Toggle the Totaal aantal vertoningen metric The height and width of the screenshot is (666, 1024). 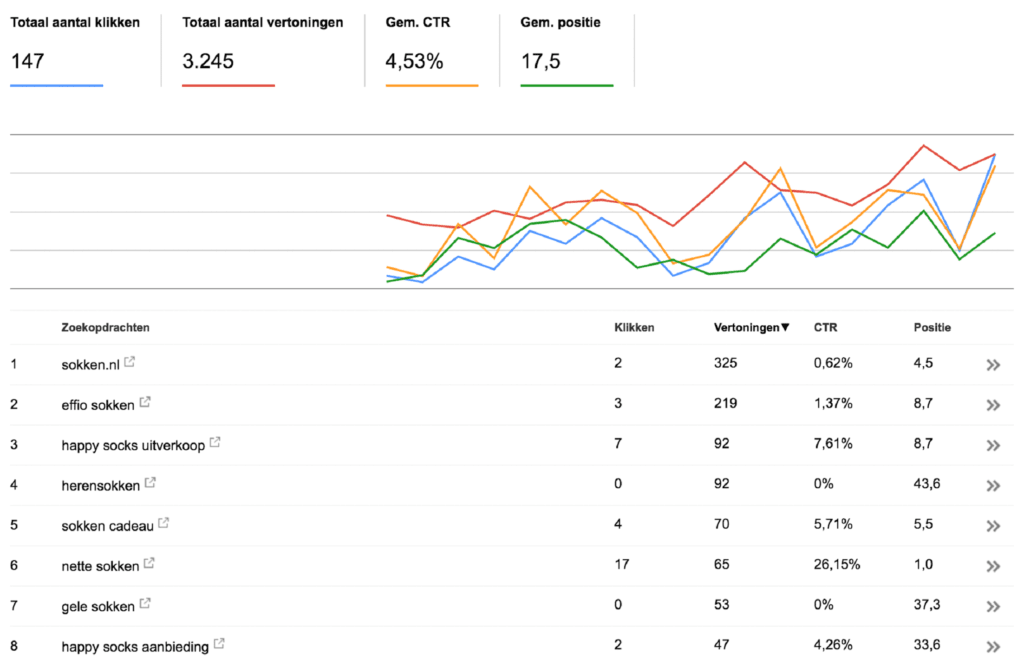[262, 49]
